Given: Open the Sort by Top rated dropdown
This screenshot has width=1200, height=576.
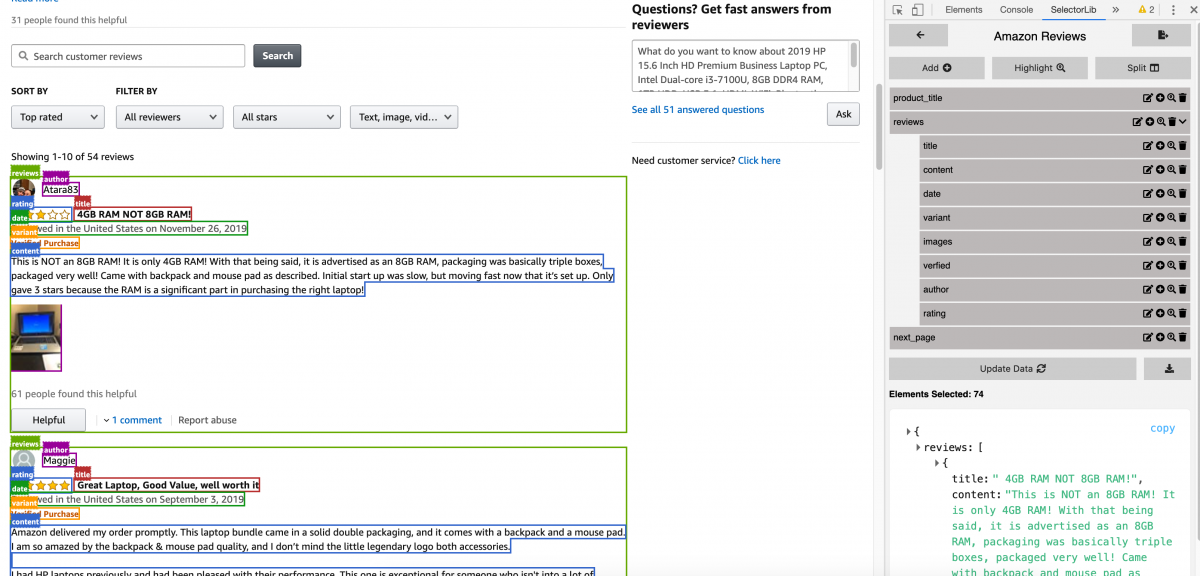Looking at the screenshot, I should [57, 116].
